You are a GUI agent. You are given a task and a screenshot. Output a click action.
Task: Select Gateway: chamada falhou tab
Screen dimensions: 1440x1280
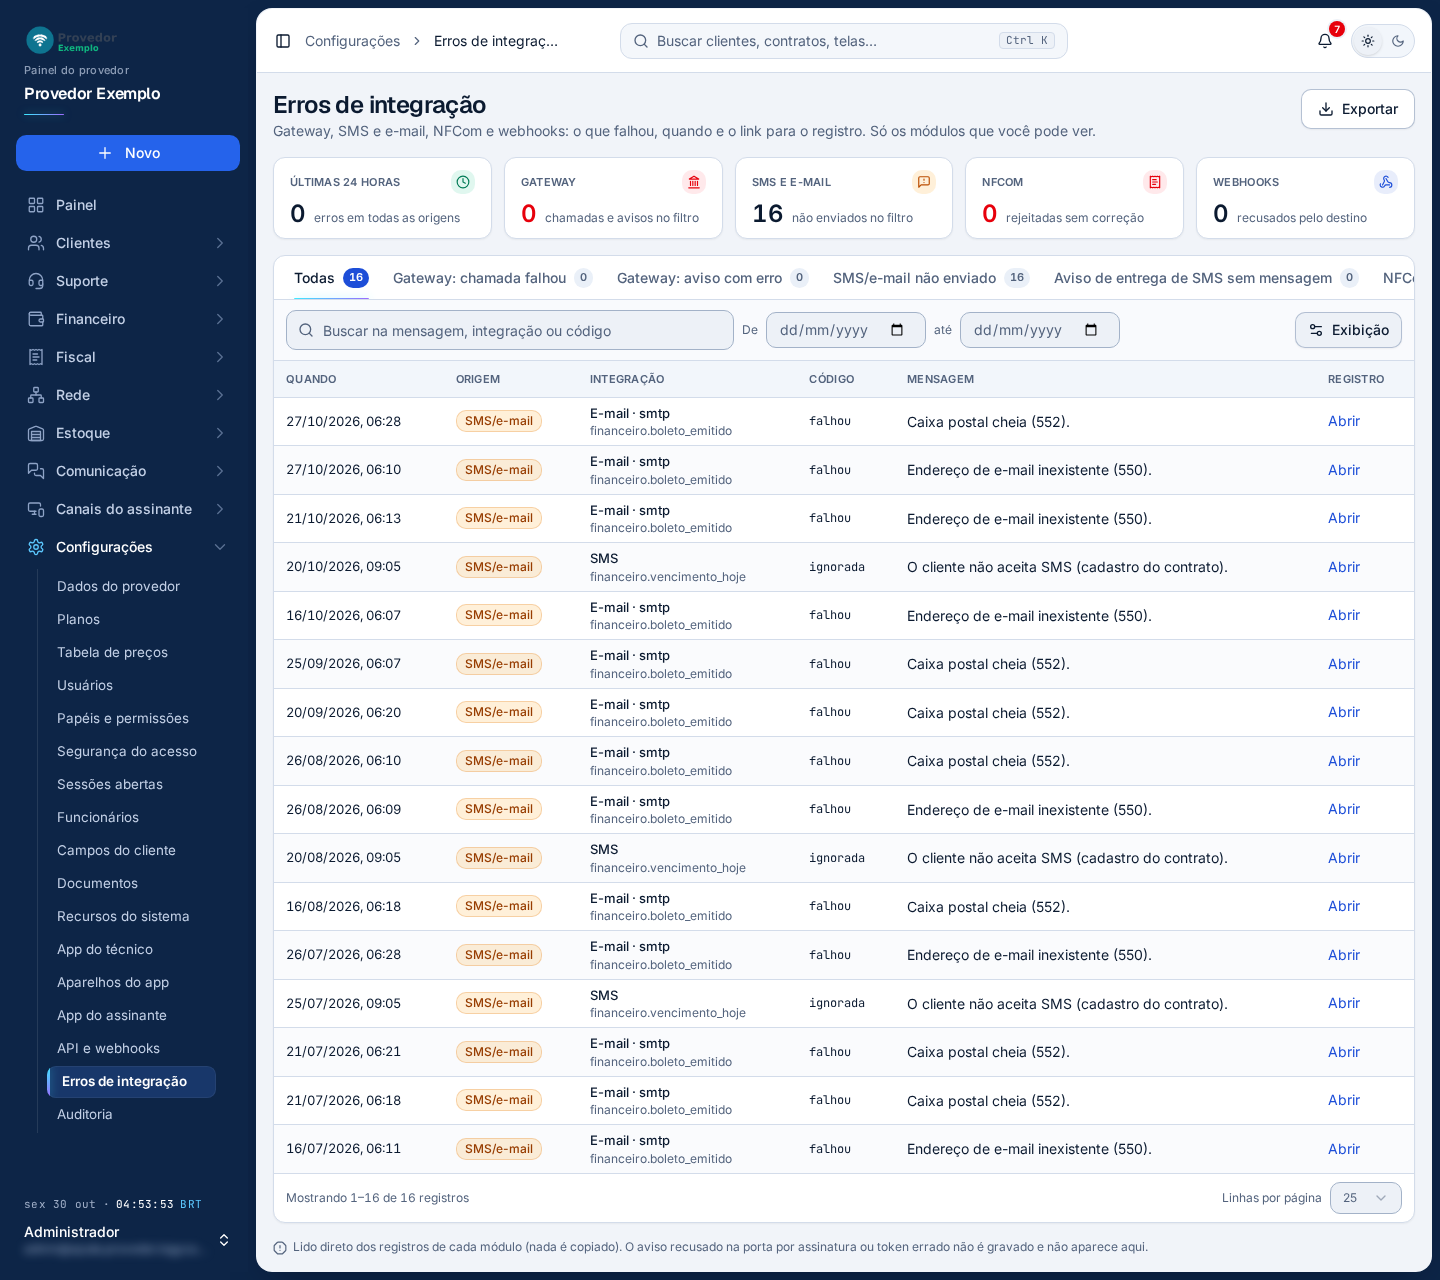click(x=493, y=278)
